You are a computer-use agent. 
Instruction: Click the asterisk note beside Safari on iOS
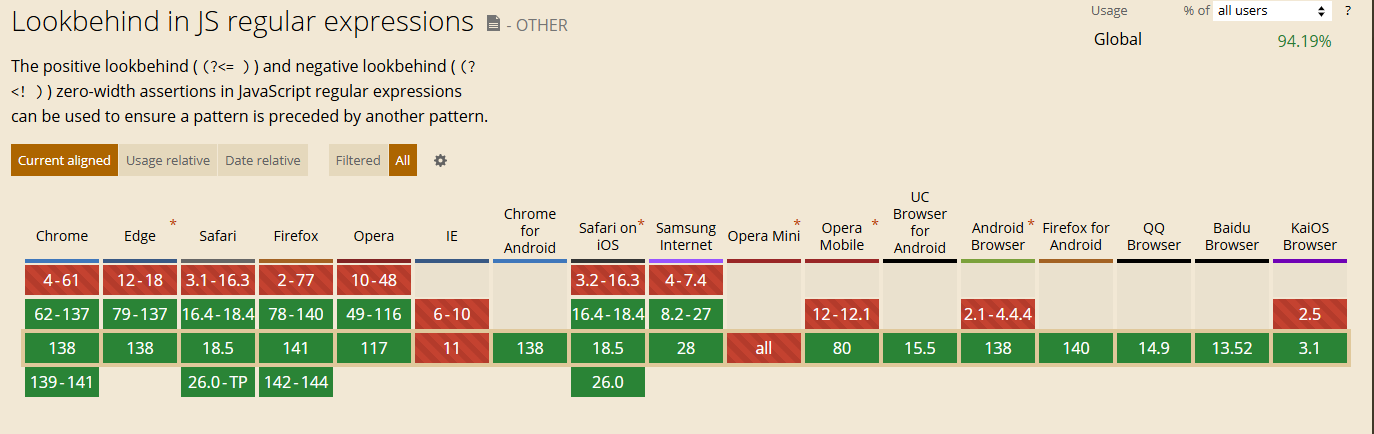641,222
